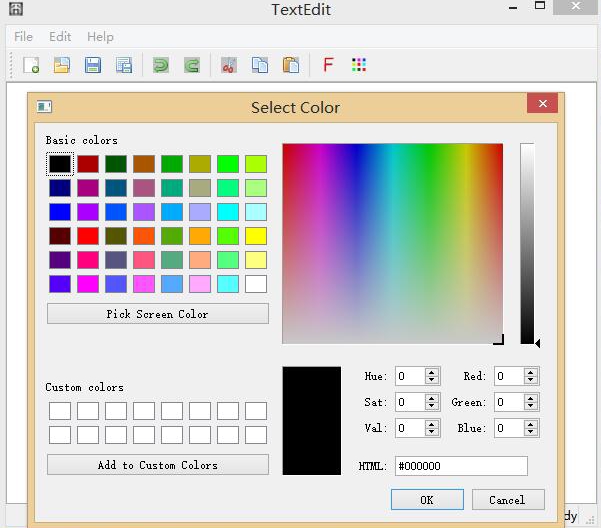
Task: Open the Help menu
Action: [100, 37]
